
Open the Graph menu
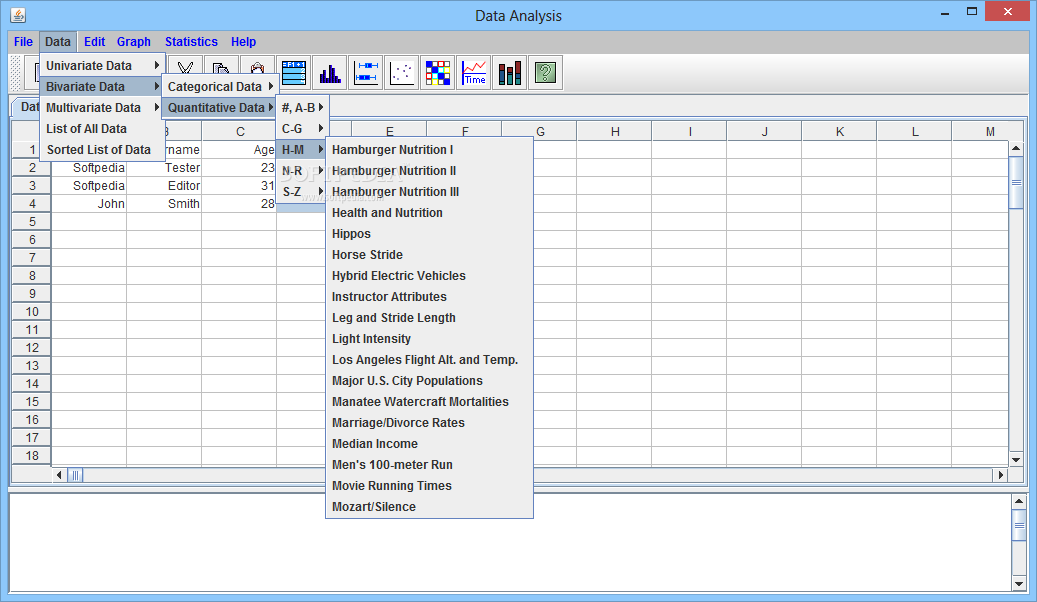[x=134, y=42]
